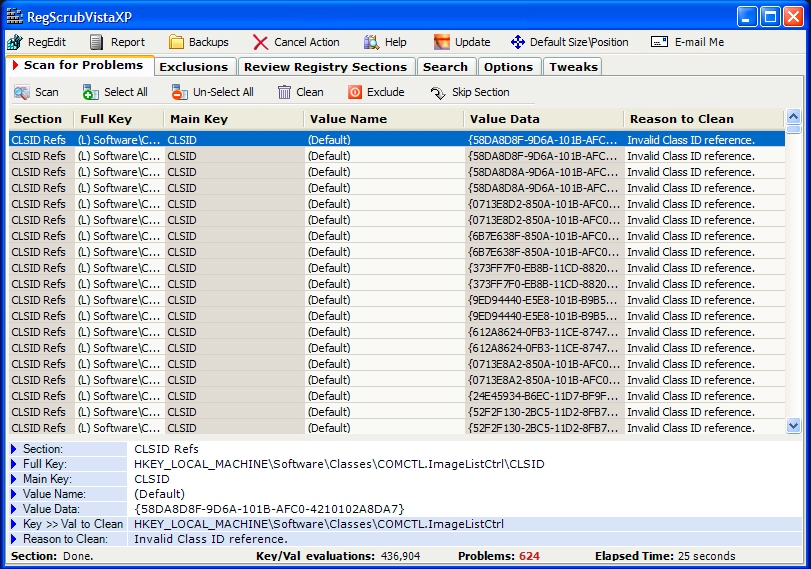Click the results scrollbar down arrow
The image size is (811, 569).
[x=793, y=426]
